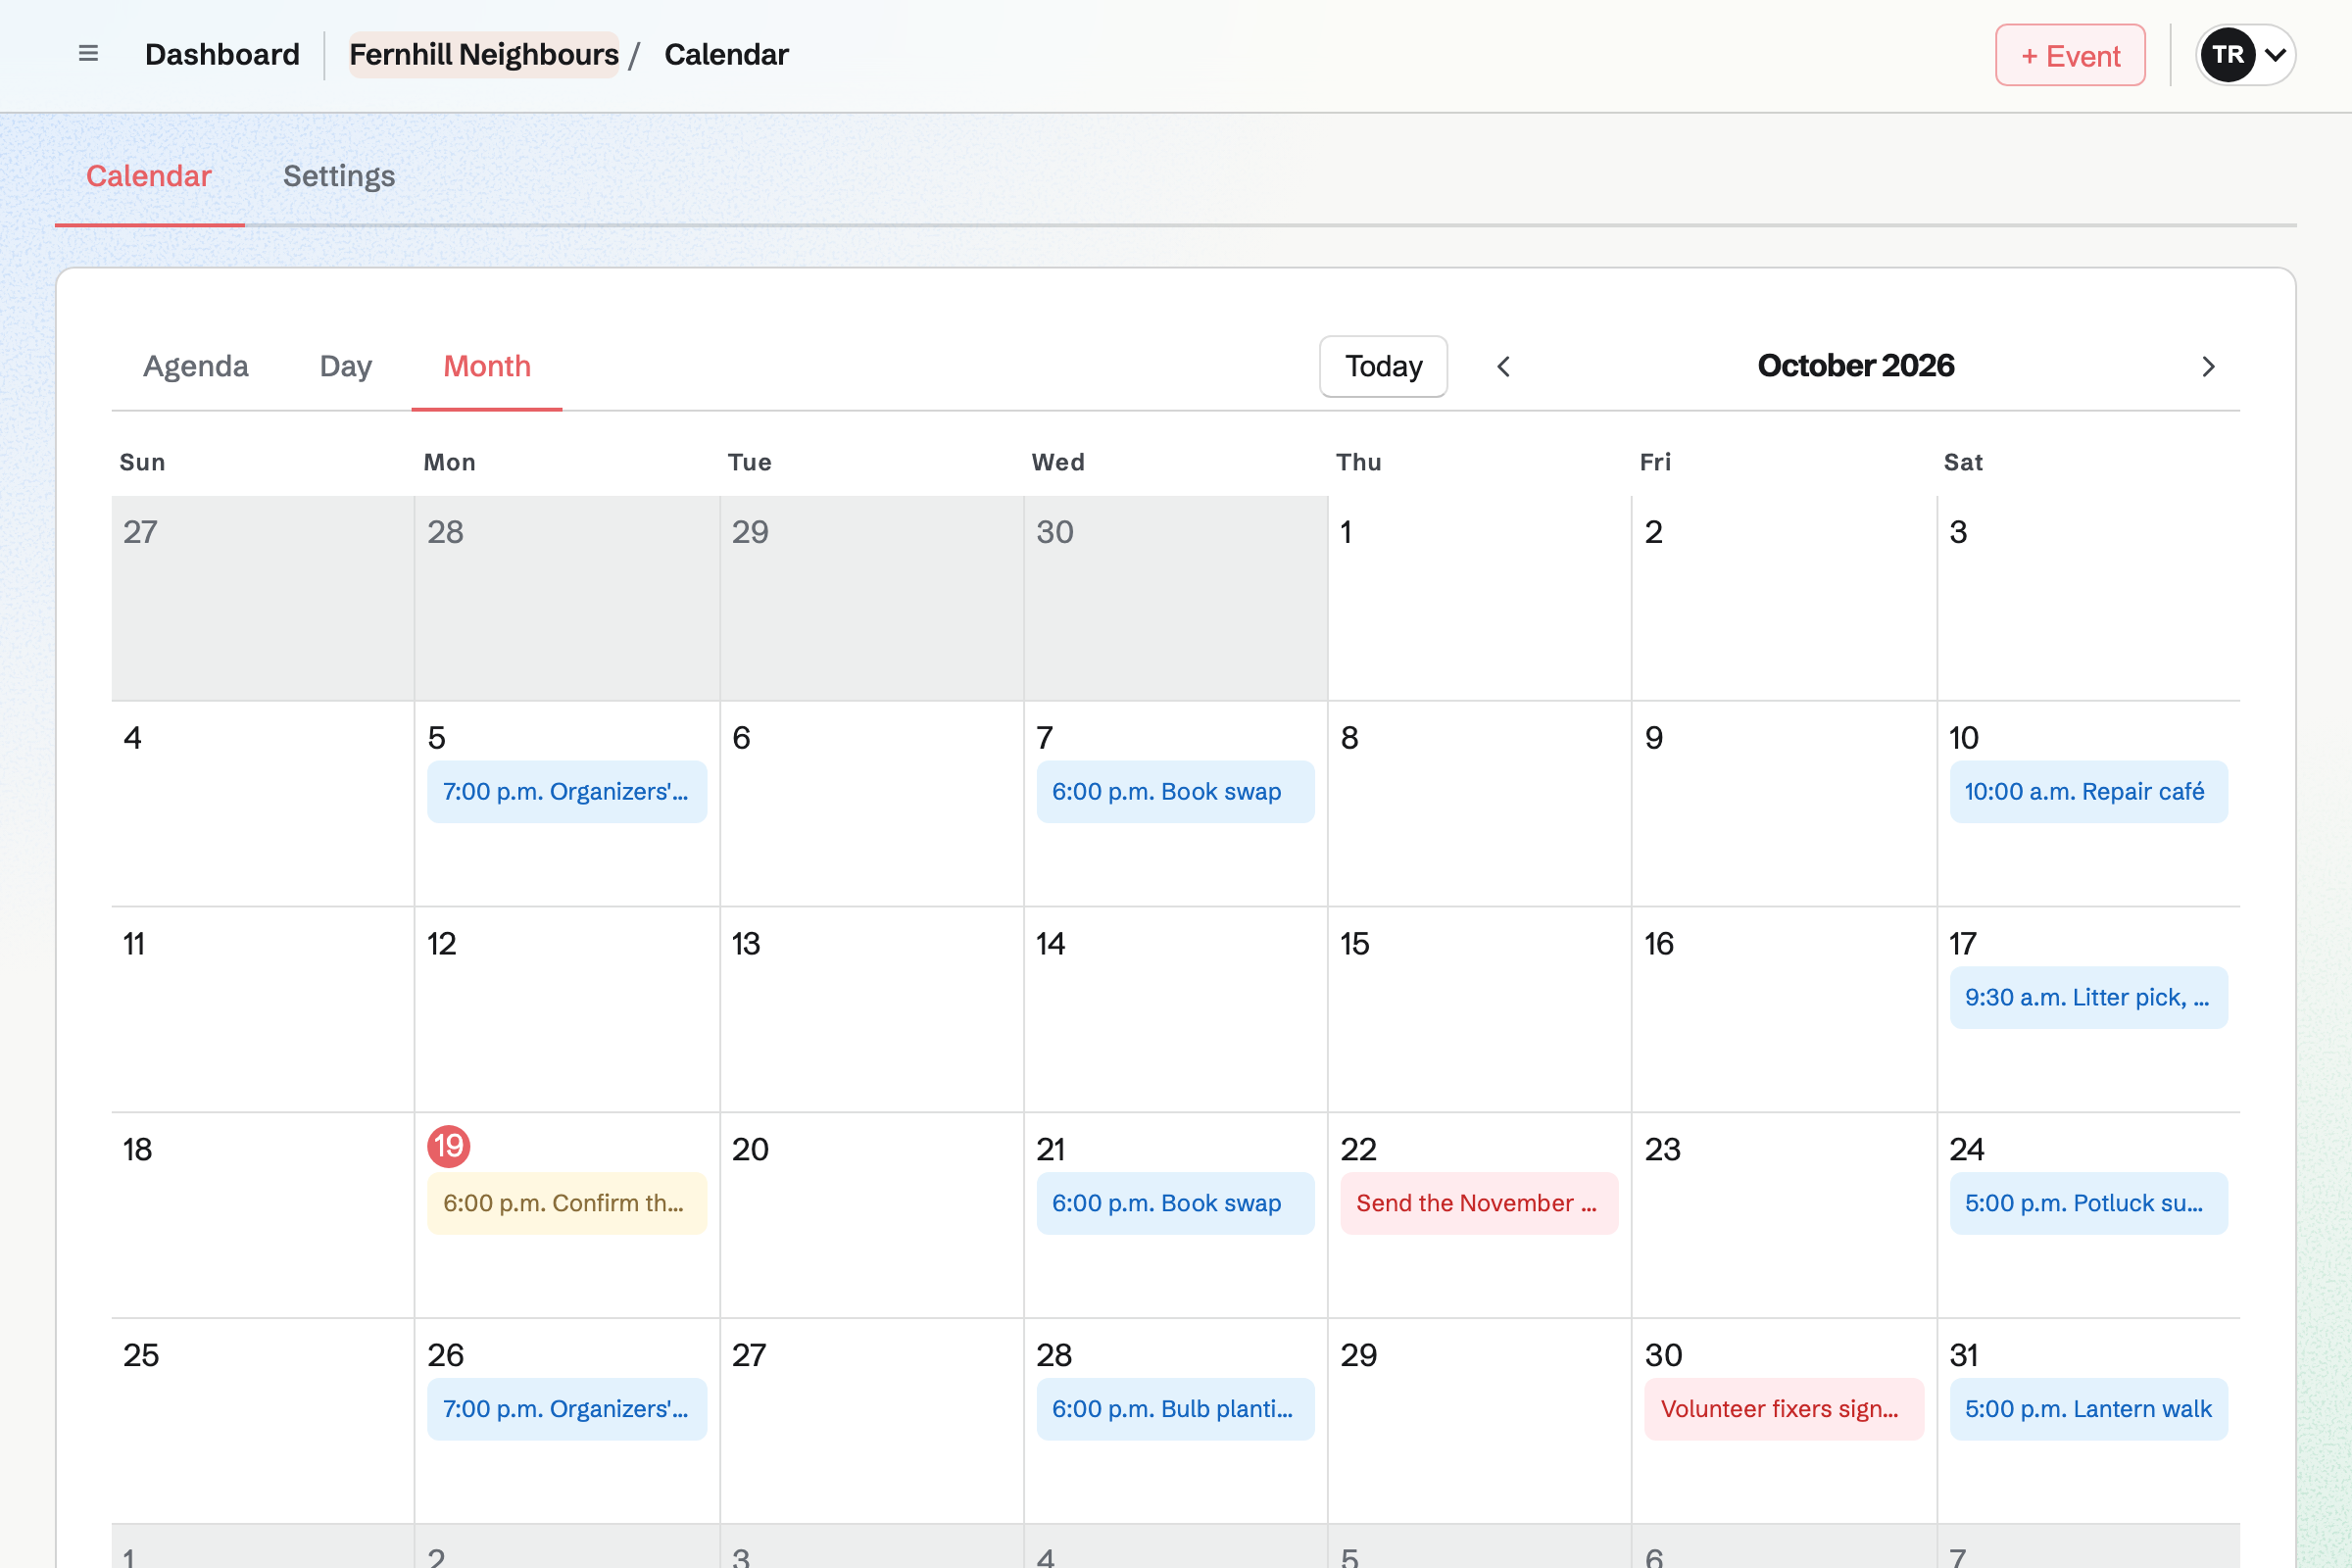Switch to the Settings tab
The width and height of the screenshot is (2352, 1568).
(339, 176)
